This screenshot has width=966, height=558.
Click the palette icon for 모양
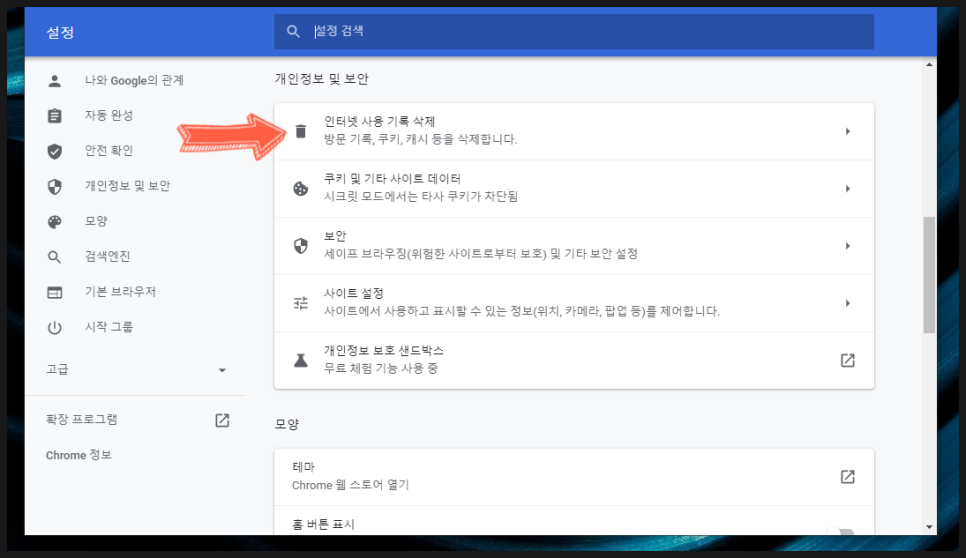[x=55, y=222]
